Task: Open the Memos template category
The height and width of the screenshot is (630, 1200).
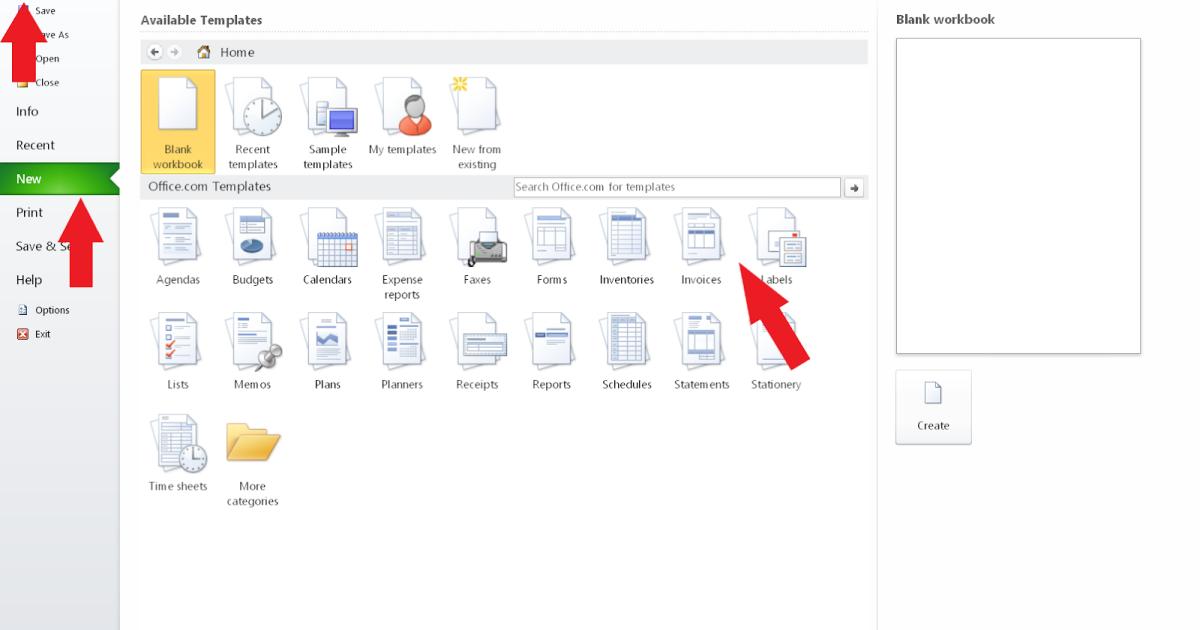Action: [x=252, y=348]
